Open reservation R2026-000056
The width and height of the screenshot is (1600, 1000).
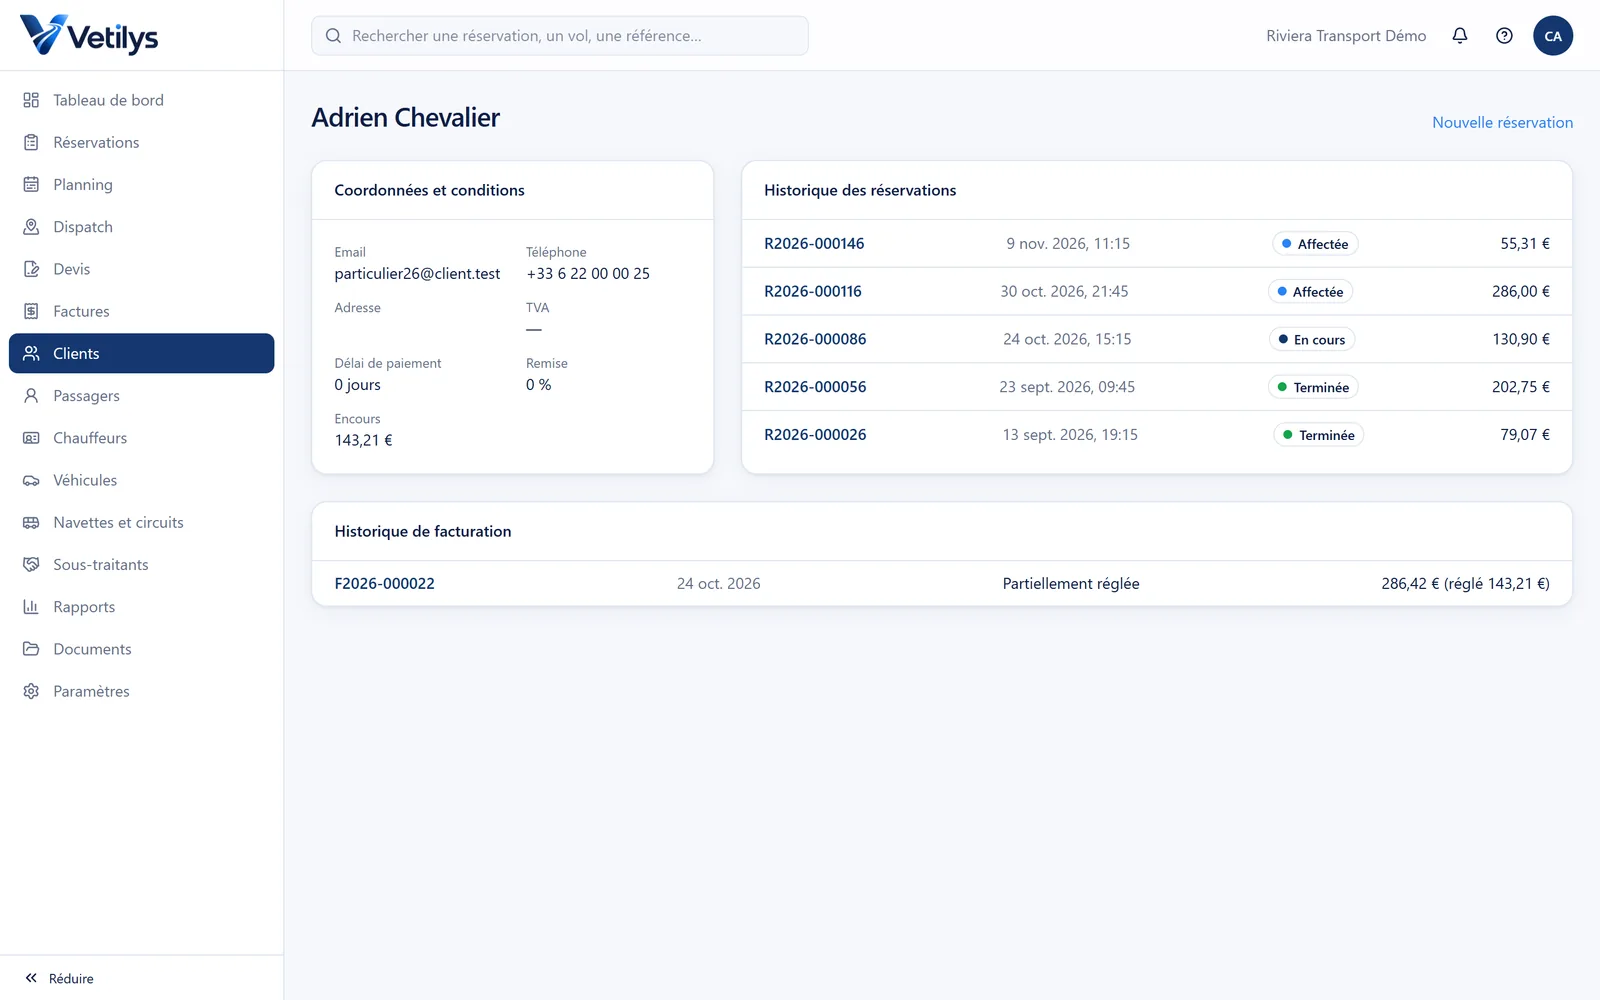[815, 387]
